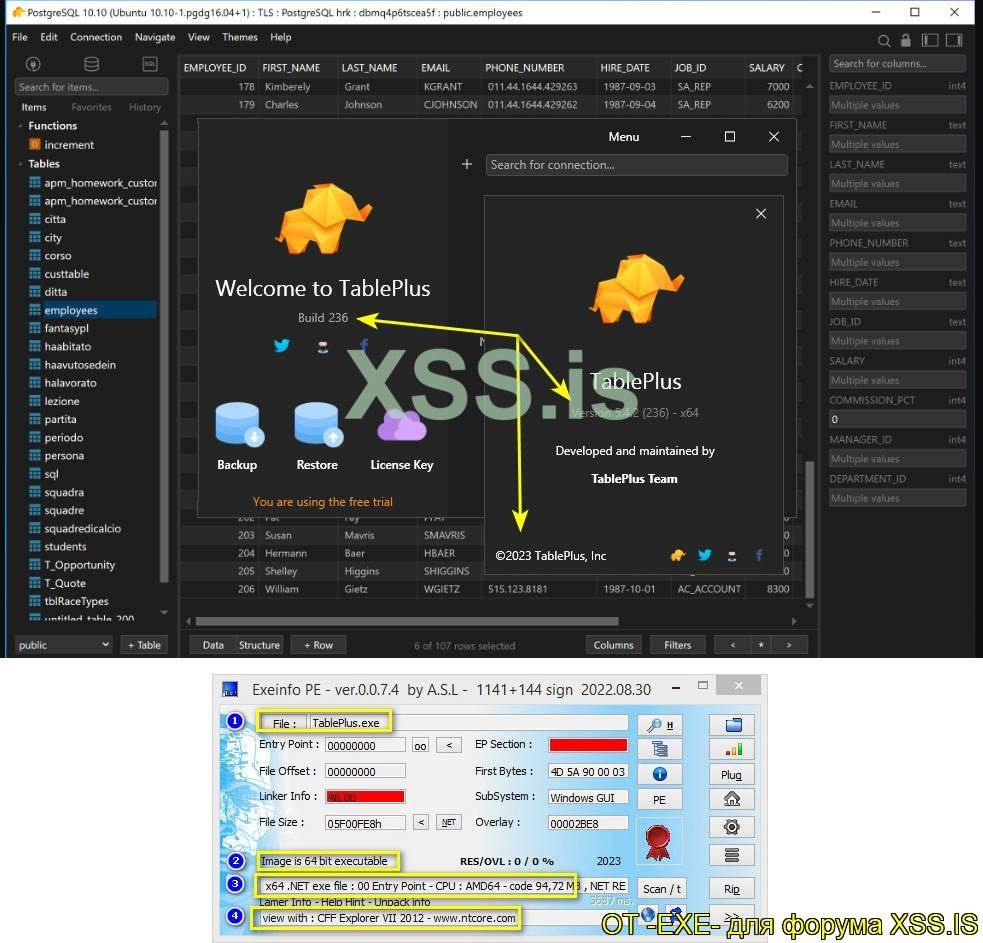This screenshot has width=983, height=943.
Task: Focus the Search for columns field
Action: point(897,63)
